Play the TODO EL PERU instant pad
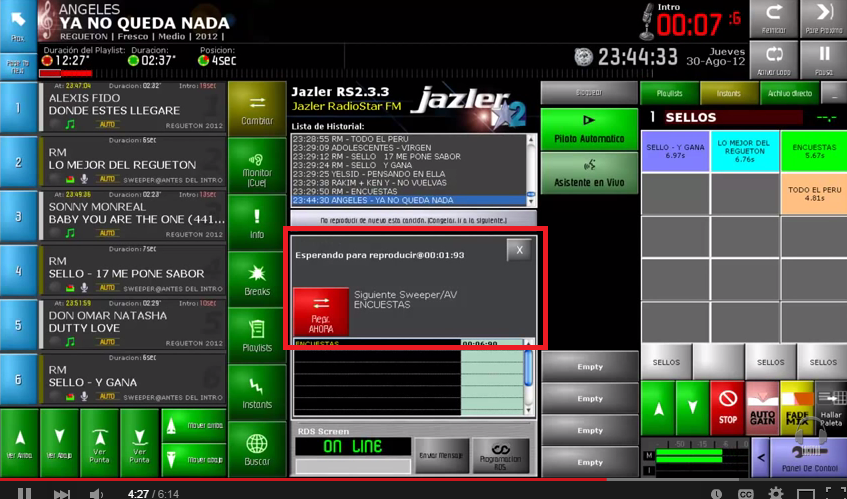The image size is (847, 499). point(814,194)
